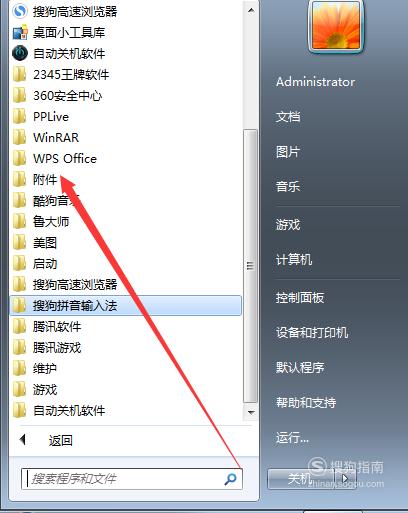Go back using the 返回 button
The image size is (408, 513).
click(x=46, y=440)
